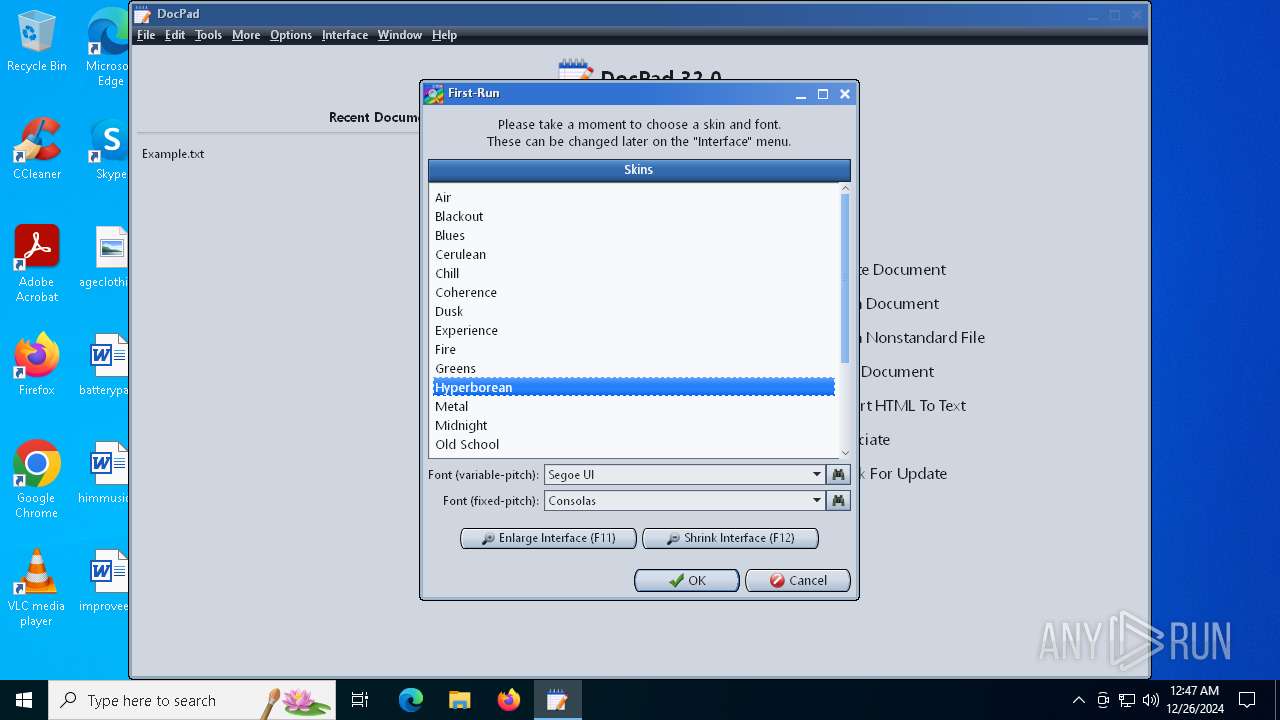
Task: Open Microsoft Edge desktop shortcut
Action: 108,48
